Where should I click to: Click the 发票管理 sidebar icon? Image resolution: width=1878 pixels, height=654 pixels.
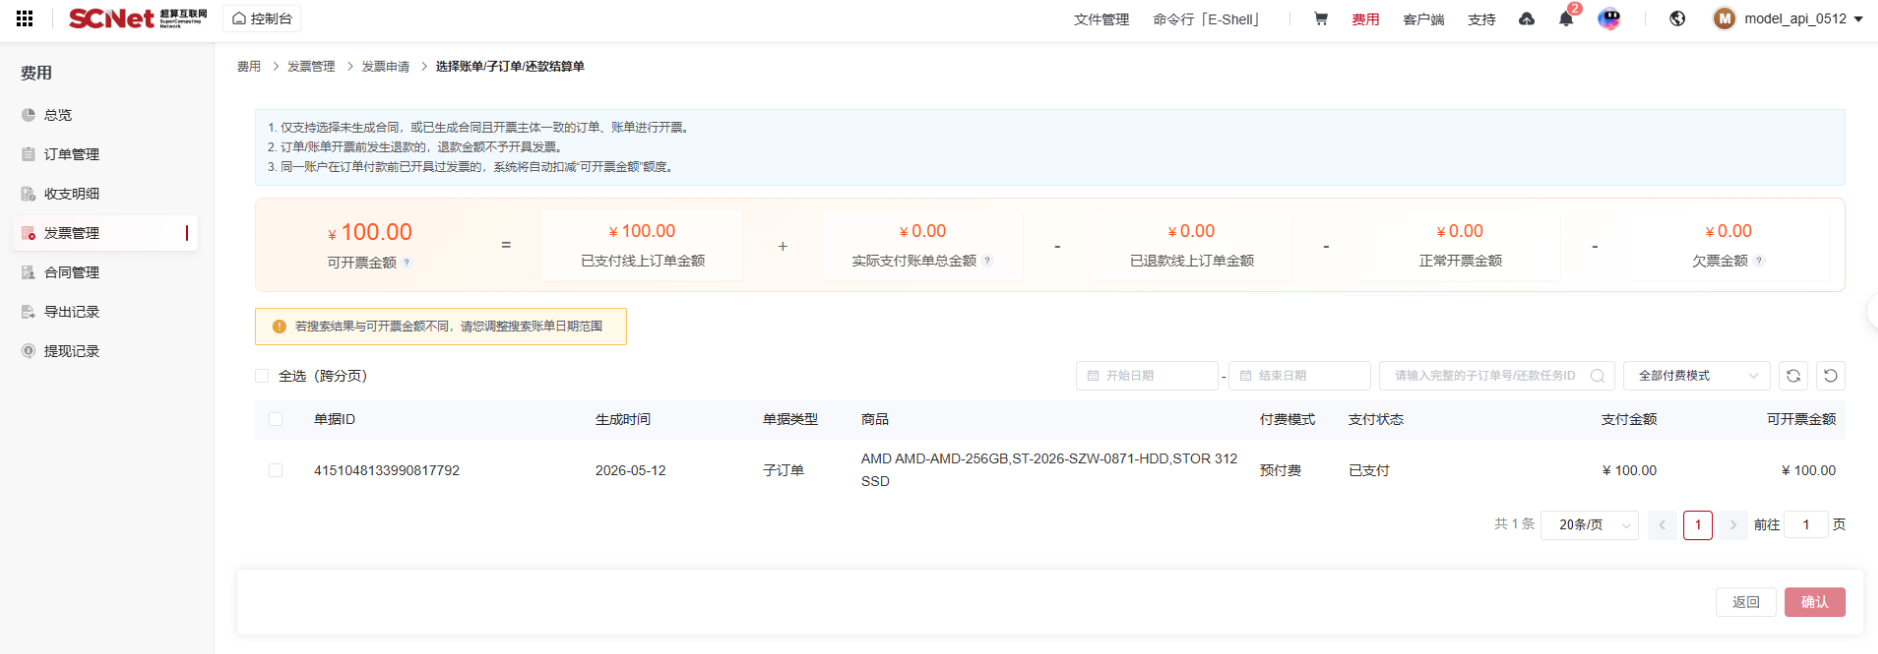(x=28, y=233)
